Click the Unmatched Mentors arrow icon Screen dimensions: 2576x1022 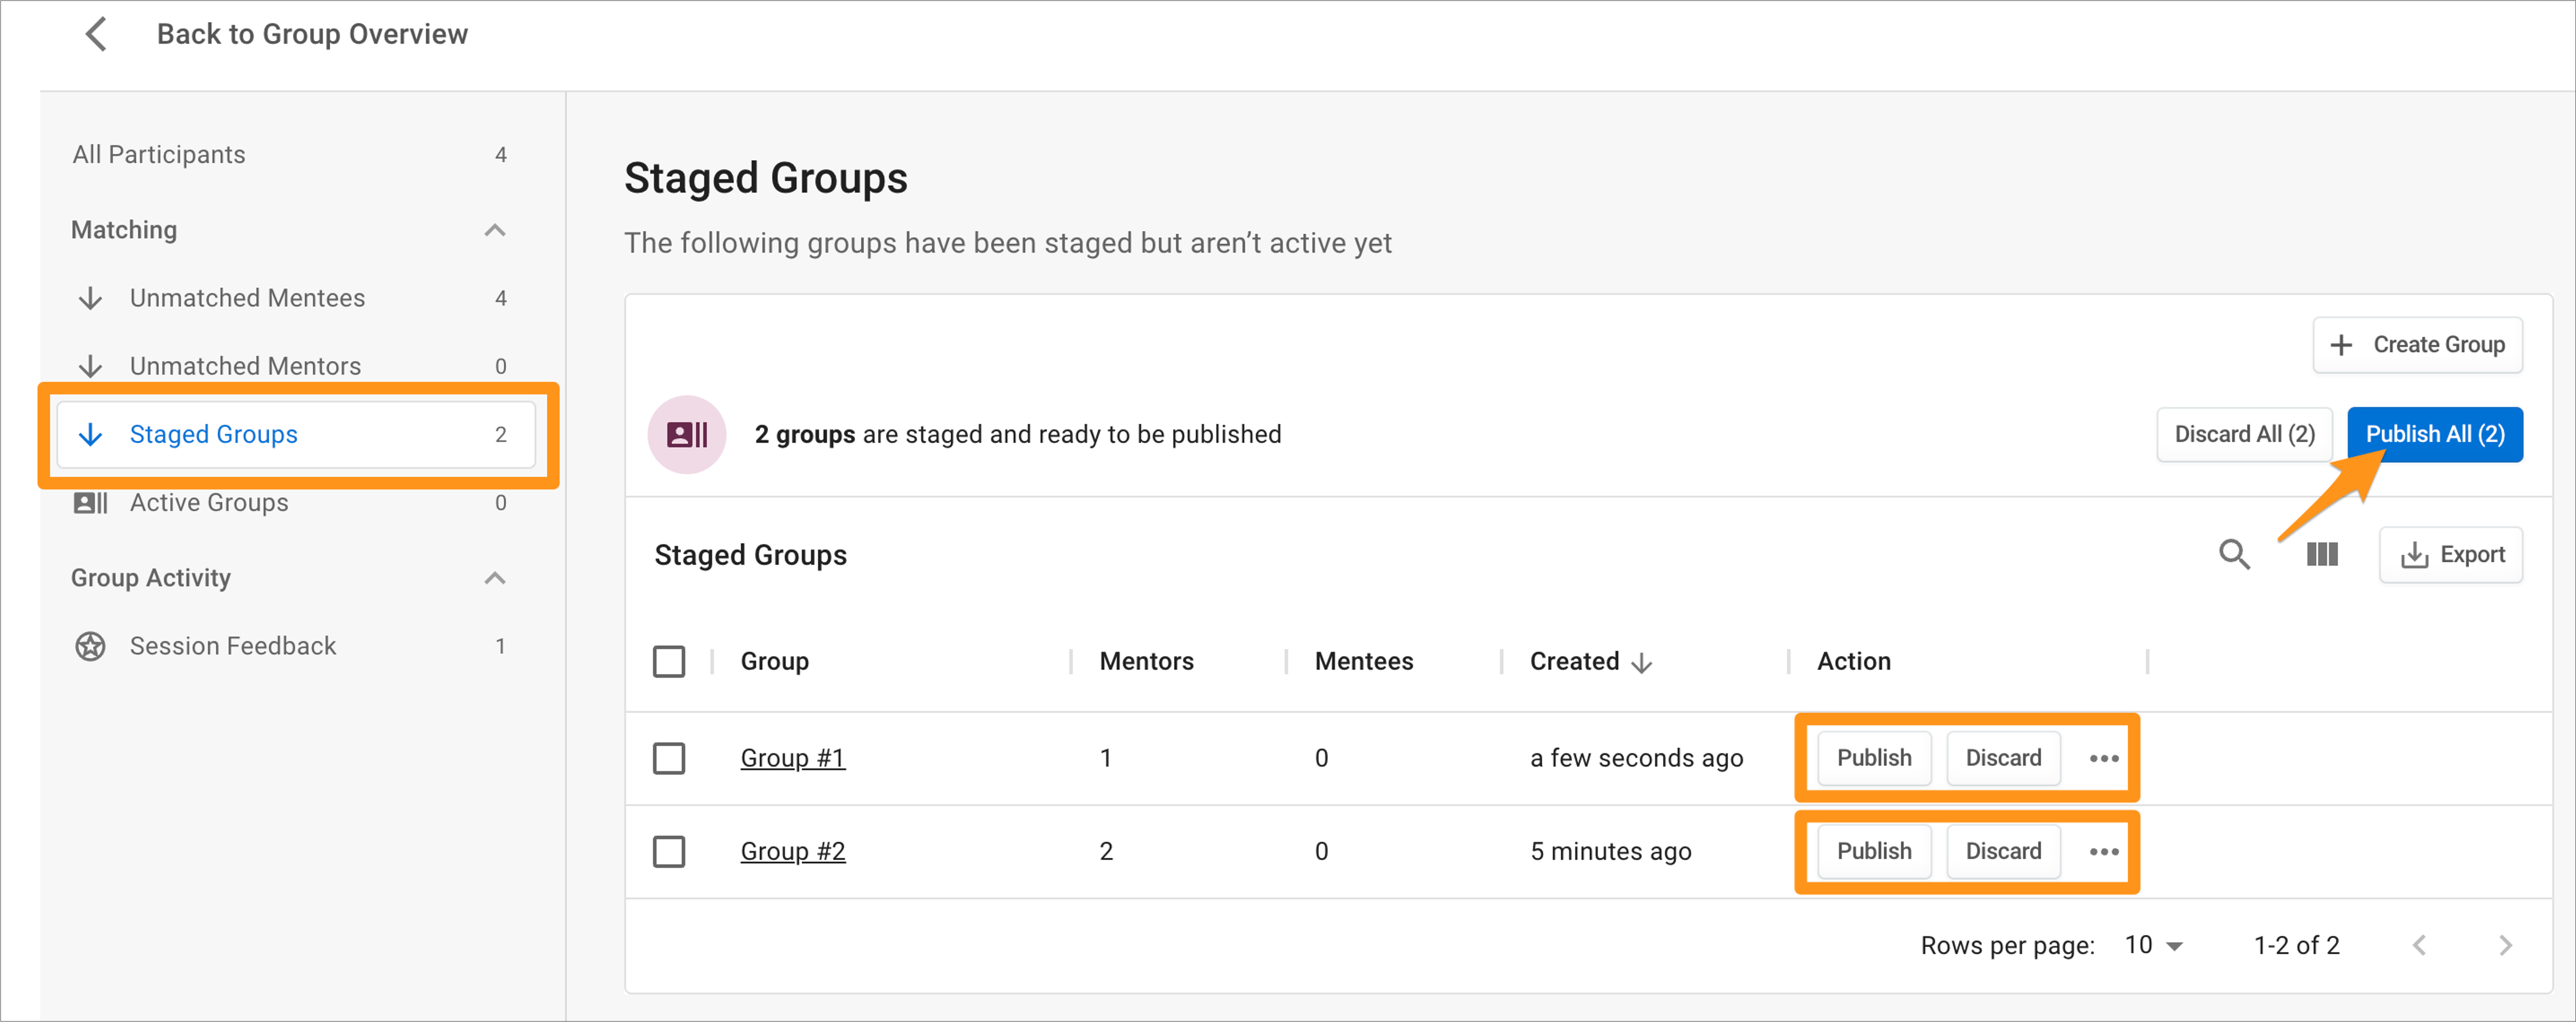coord(90,366)
